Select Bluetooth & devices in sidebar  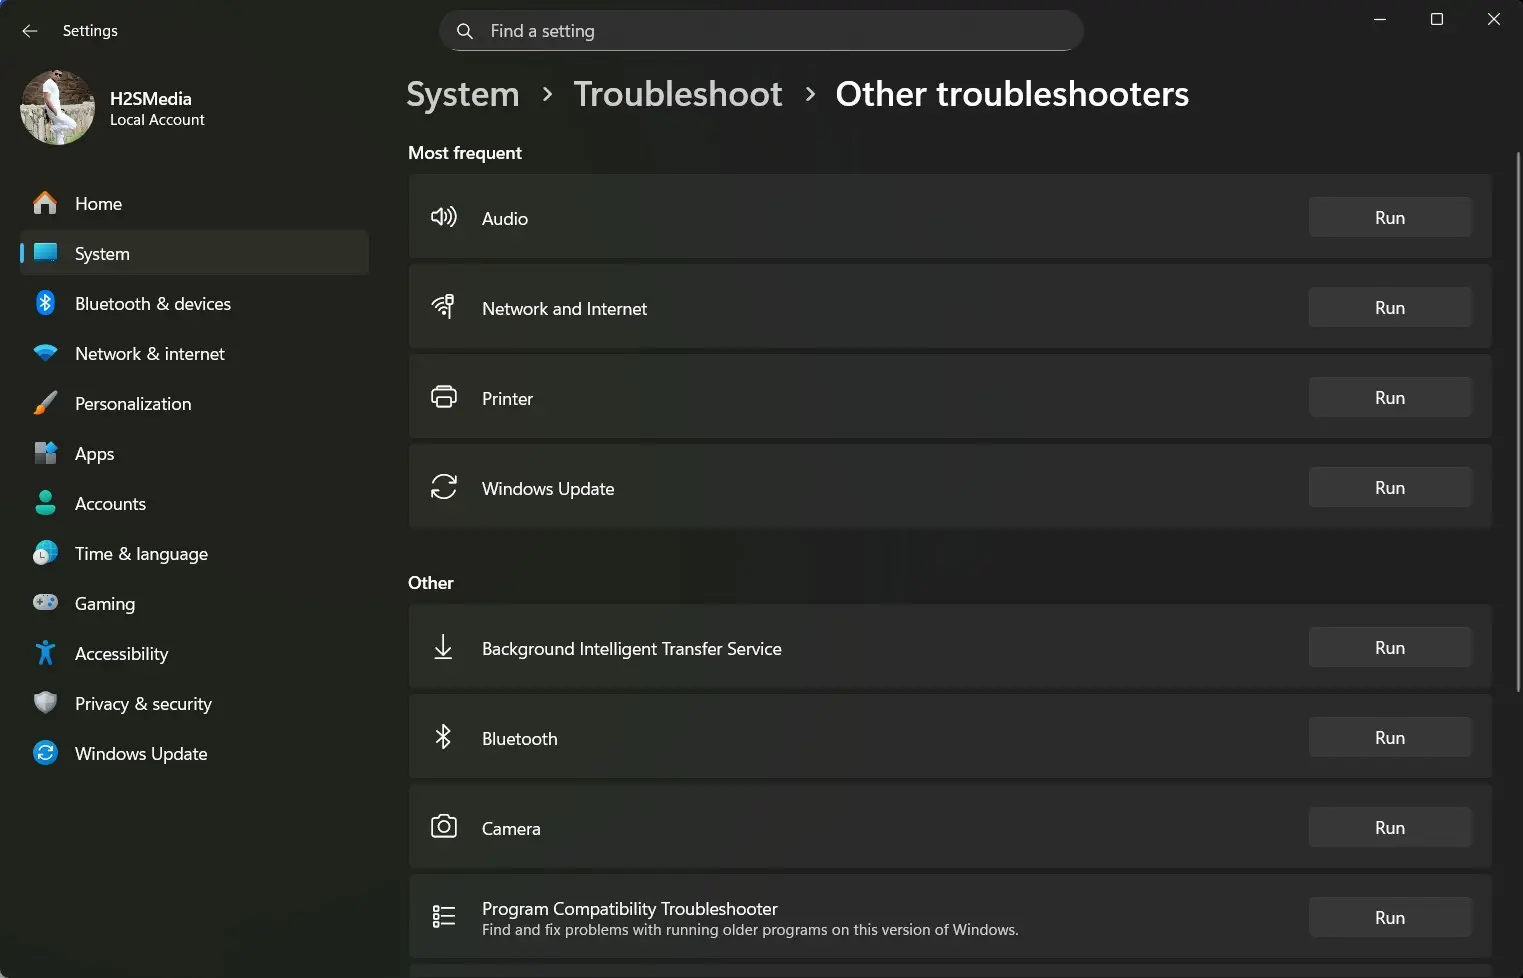[194, 303]
